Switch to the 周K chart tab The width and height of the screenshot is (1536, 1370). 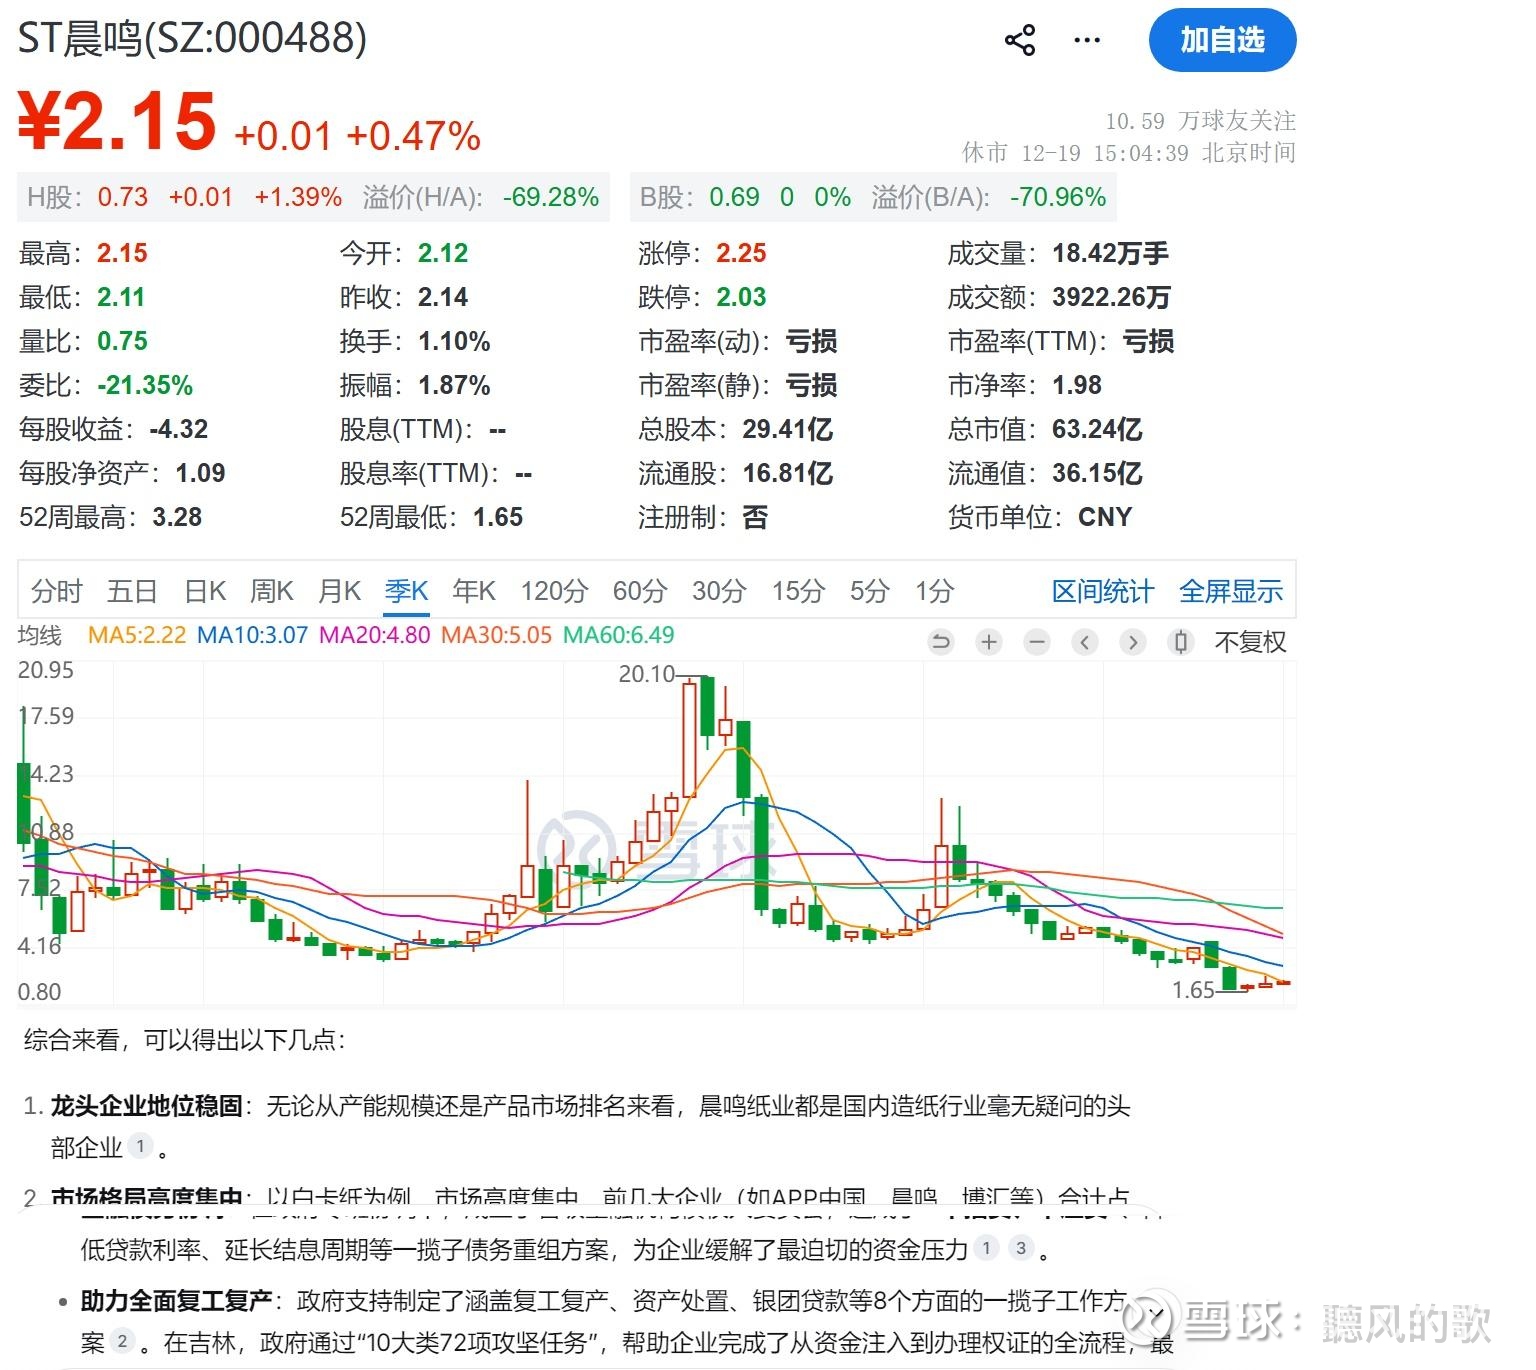[x=272, y=592]
